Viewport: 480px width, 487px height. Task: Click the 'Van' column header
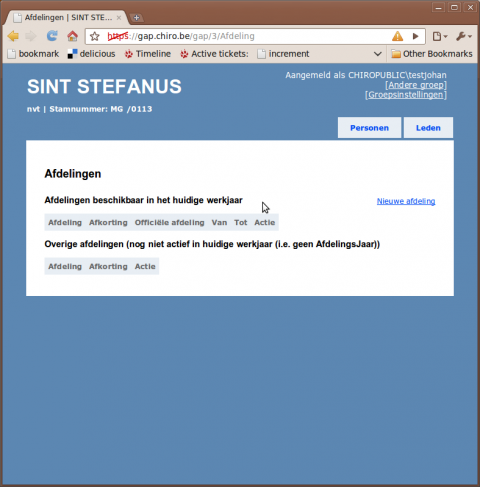[x=219, y=222]
